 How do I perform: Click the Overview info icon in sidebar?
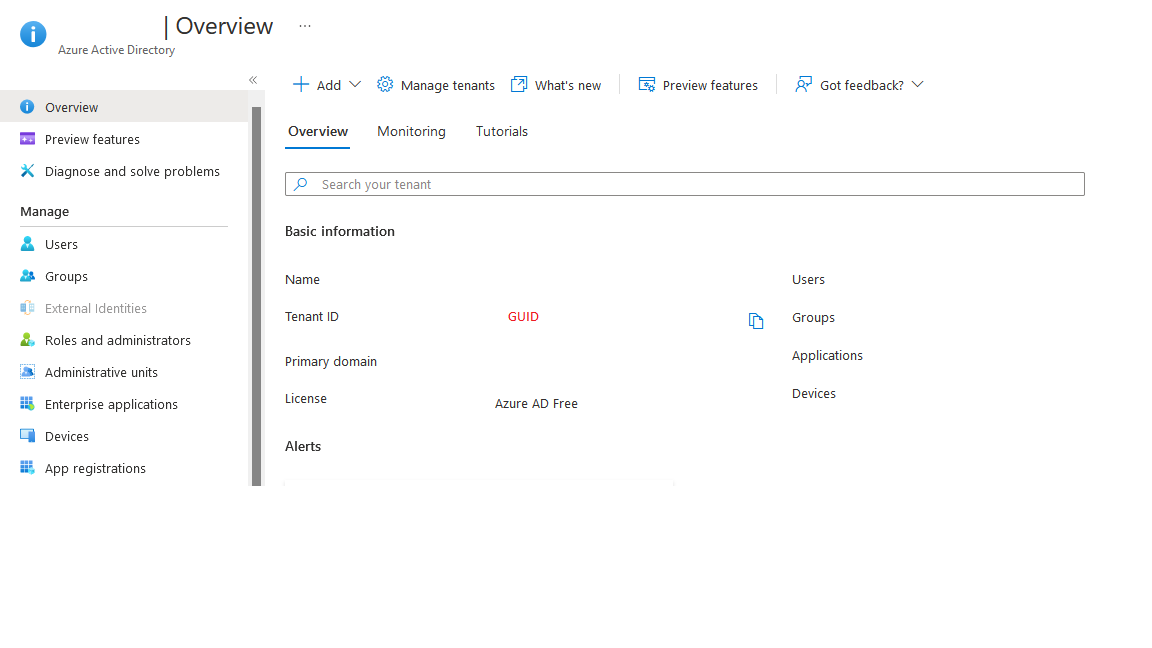[x=27, y=107]
